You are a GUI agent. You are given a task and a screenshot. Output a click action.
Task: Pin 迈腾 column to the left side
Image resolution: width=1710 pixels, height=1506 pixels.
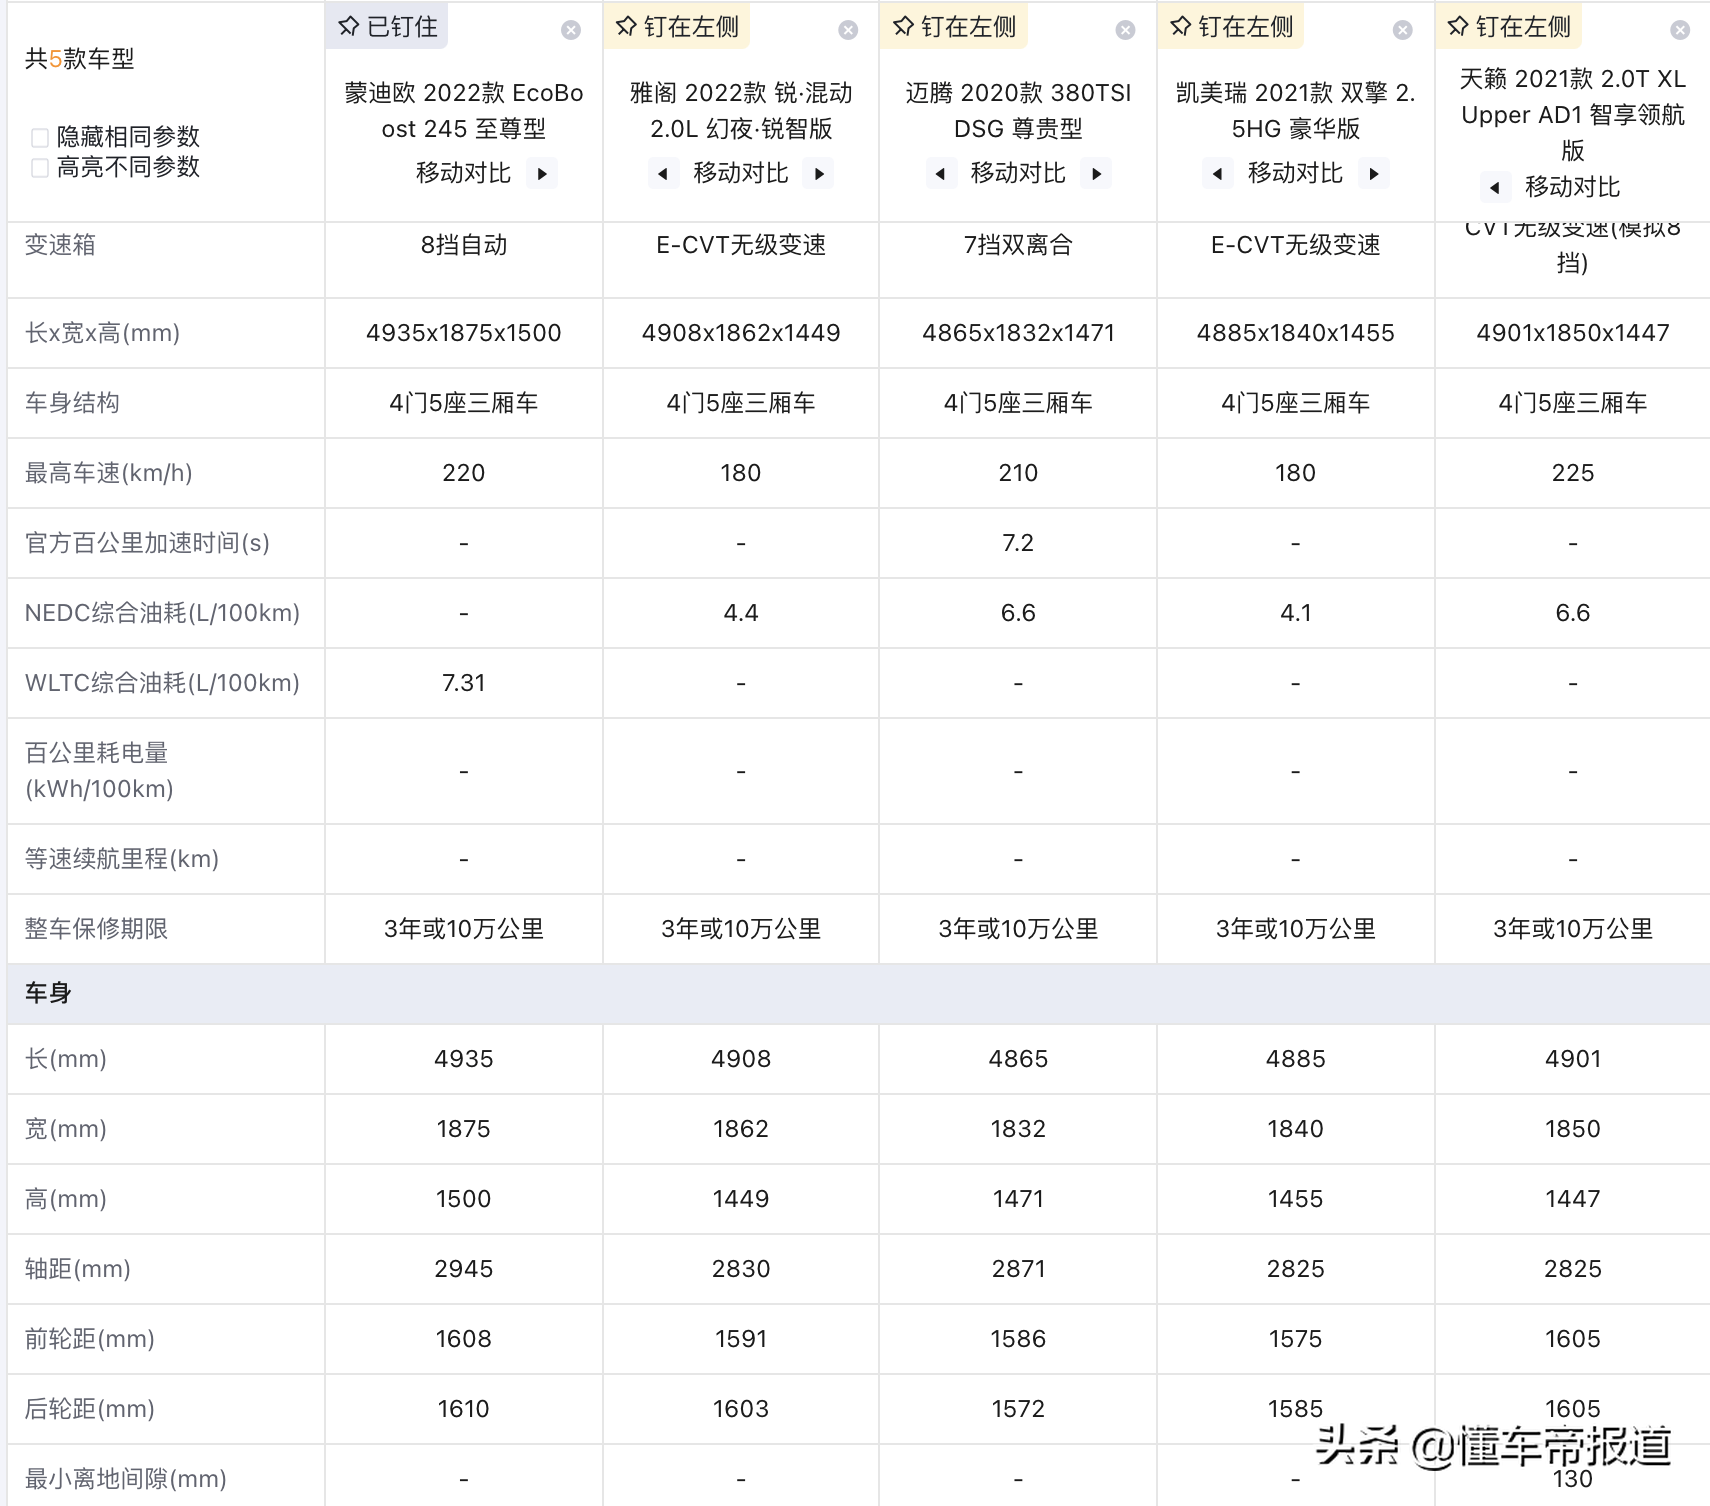(954, 27)
